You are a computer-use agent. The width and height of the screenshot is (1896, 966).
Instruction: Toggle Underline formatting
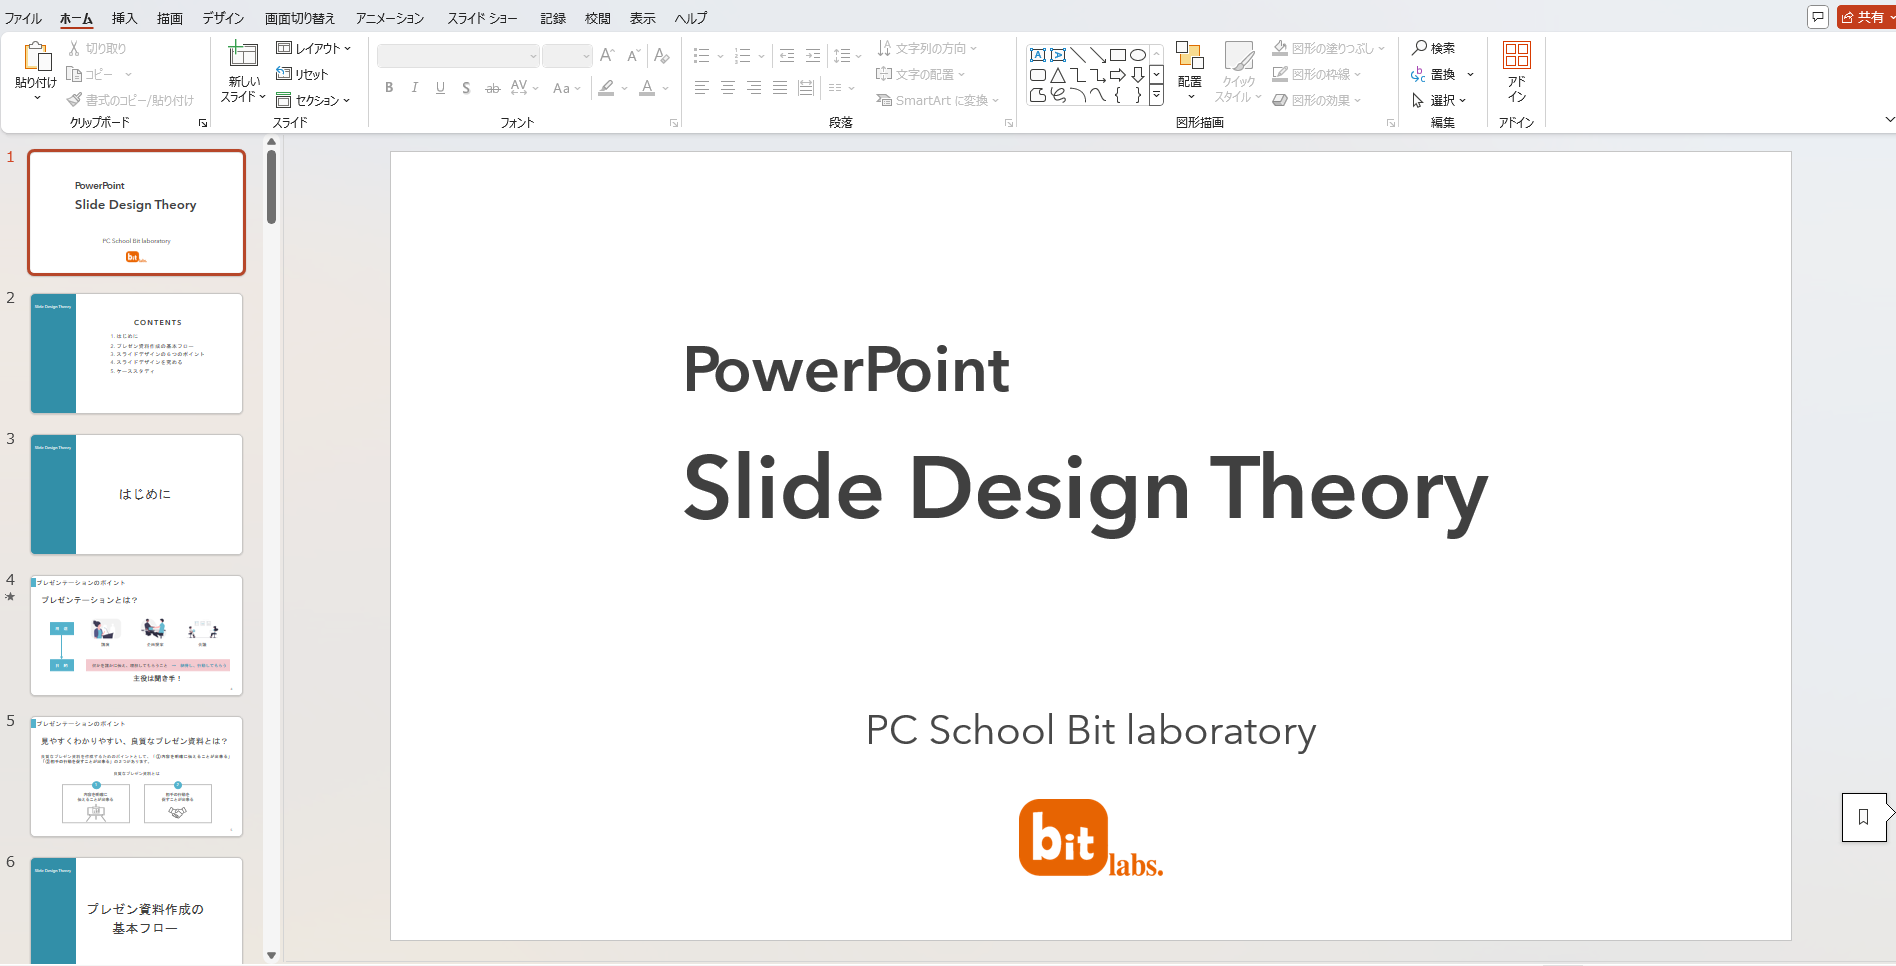440,88
